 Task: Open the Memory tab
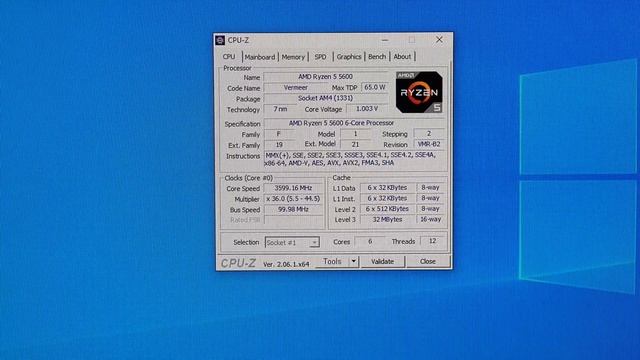click(x=293, y=57)
